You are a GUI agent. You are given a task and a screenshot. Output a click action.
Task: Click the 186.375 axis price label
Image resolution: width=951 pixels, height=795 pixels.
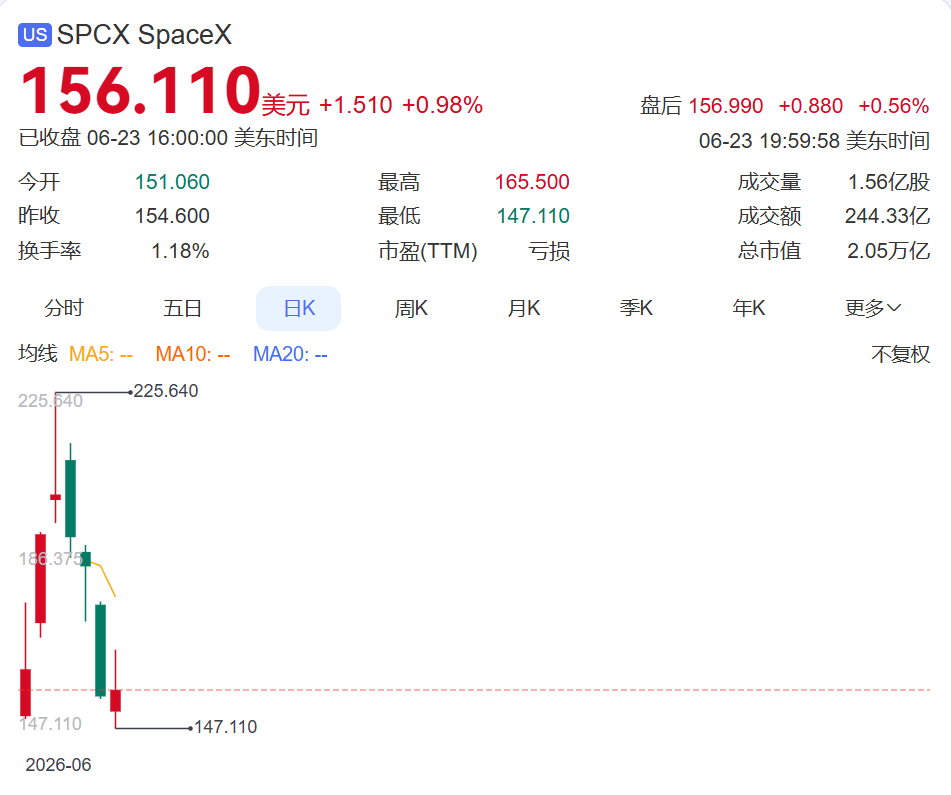50,559
